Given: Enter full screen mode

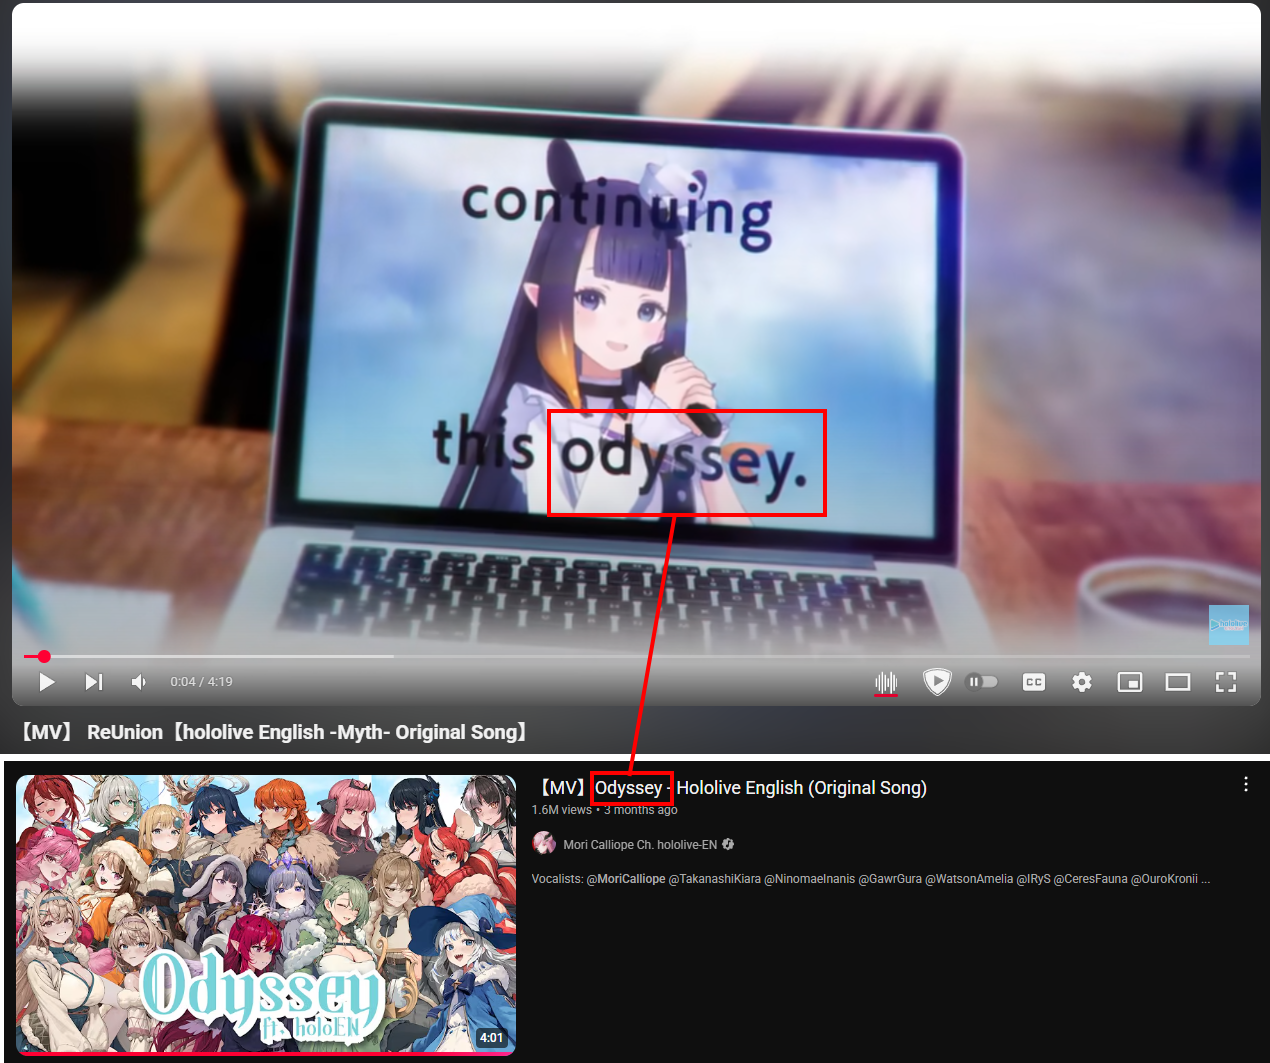Looking at the screenshot, I should tap(1226, 682).
